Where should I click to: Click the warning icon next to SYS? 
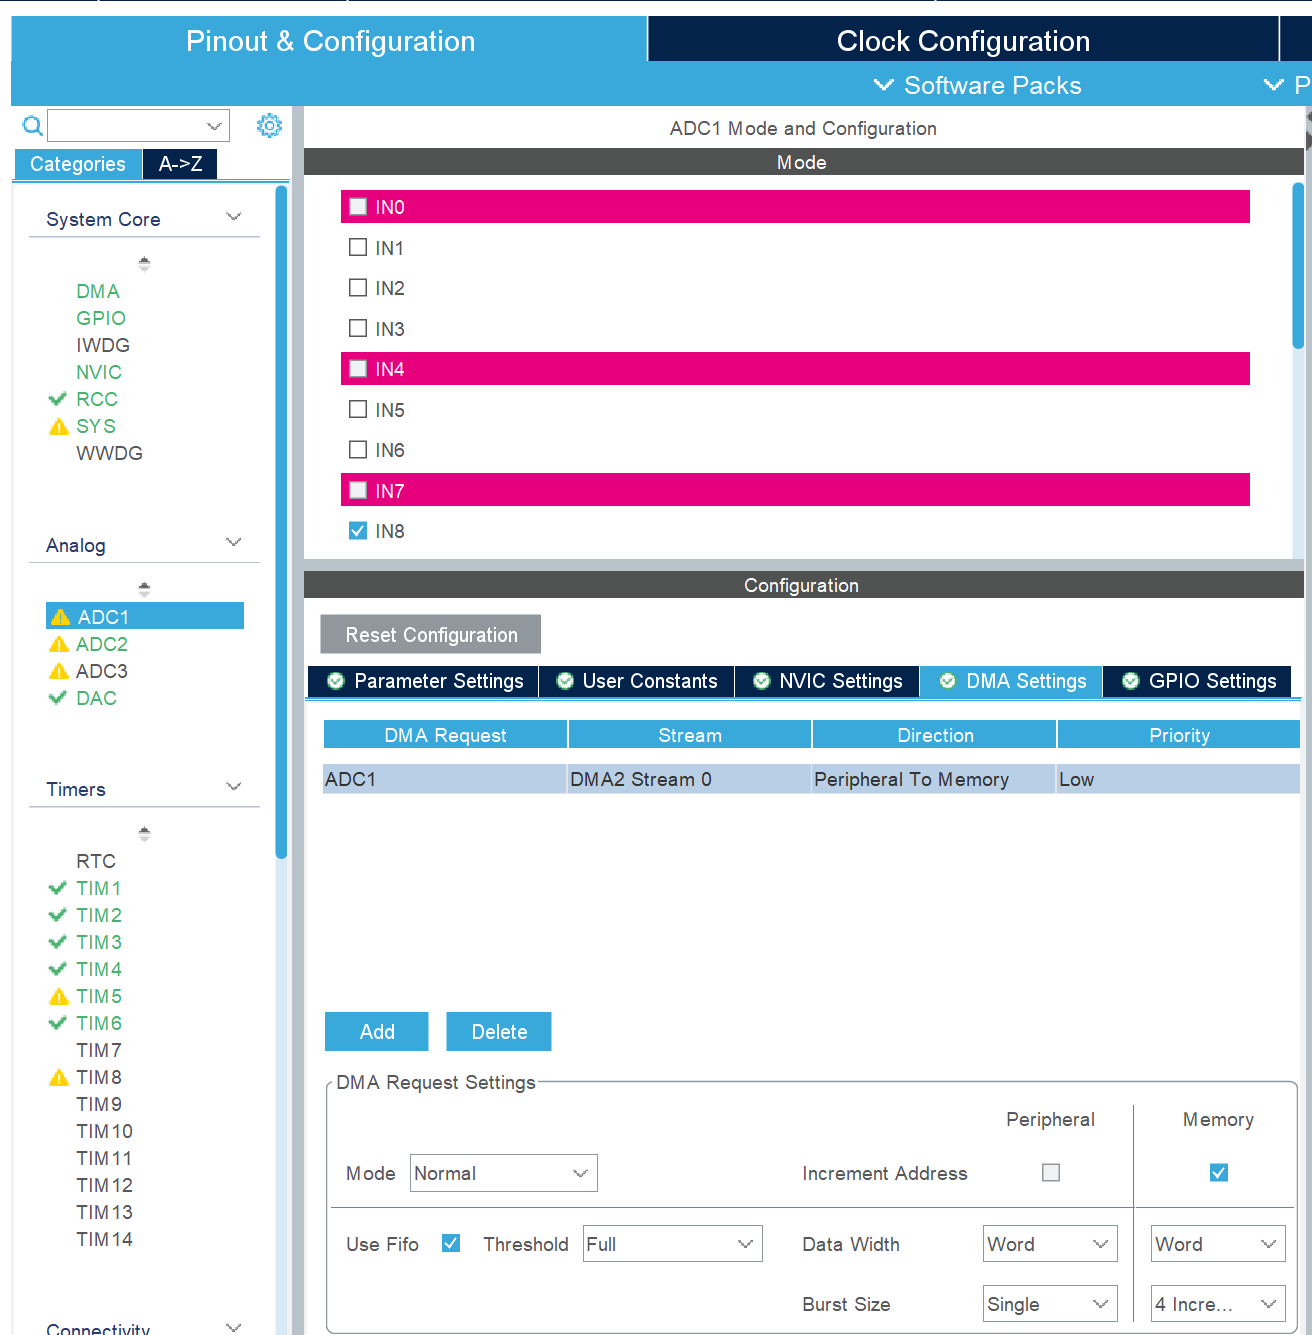pyautogui.click(x=60, y=426)
